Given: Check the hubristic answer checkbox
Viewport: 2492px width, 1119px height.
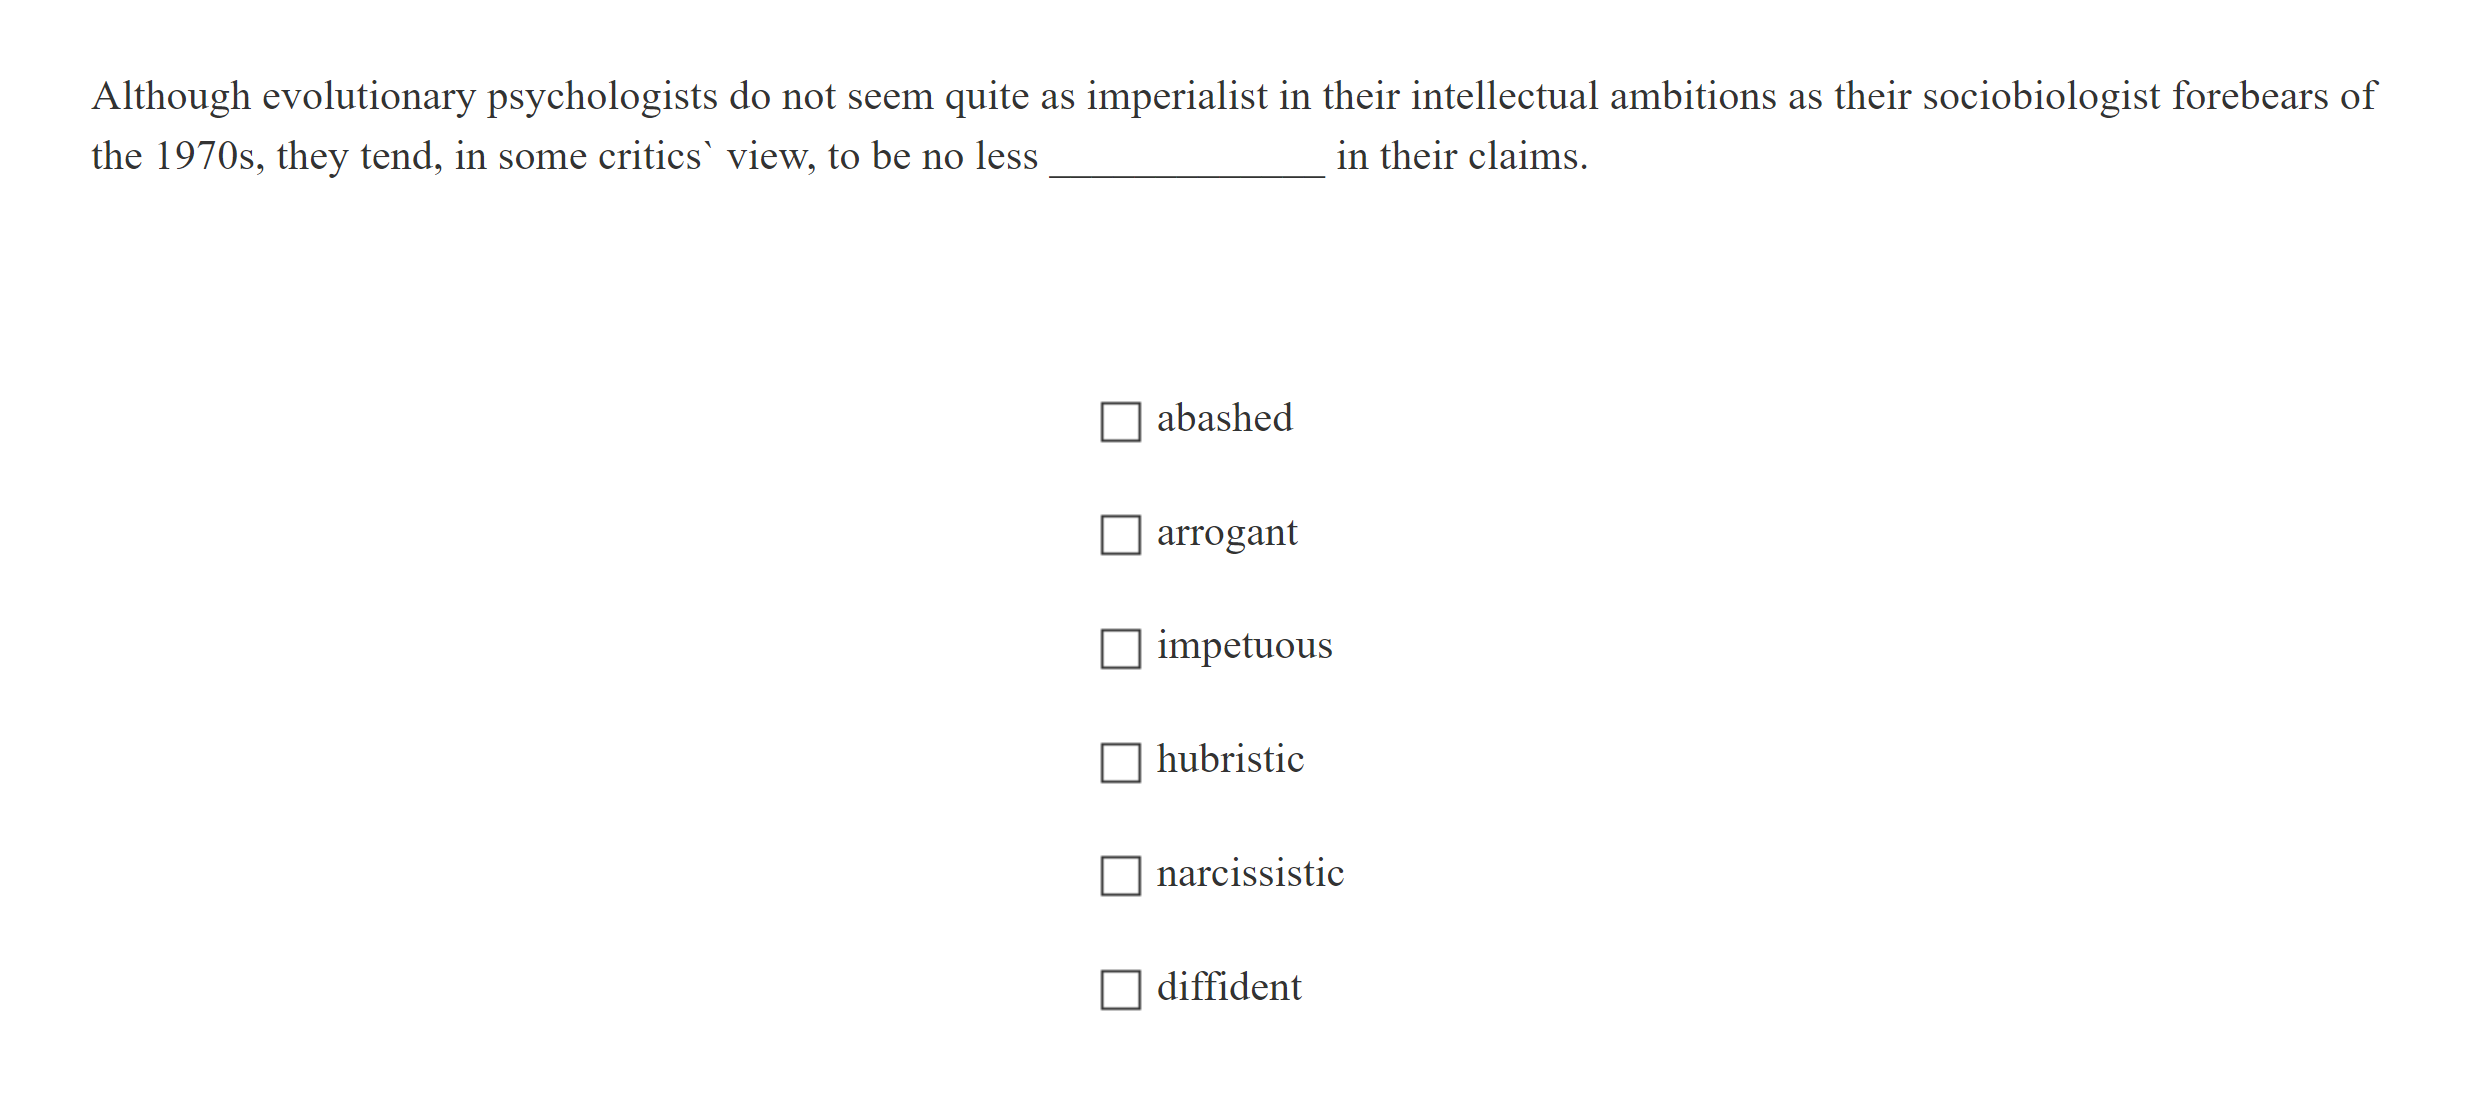Looking at the screenshot, I should 1119,763.
